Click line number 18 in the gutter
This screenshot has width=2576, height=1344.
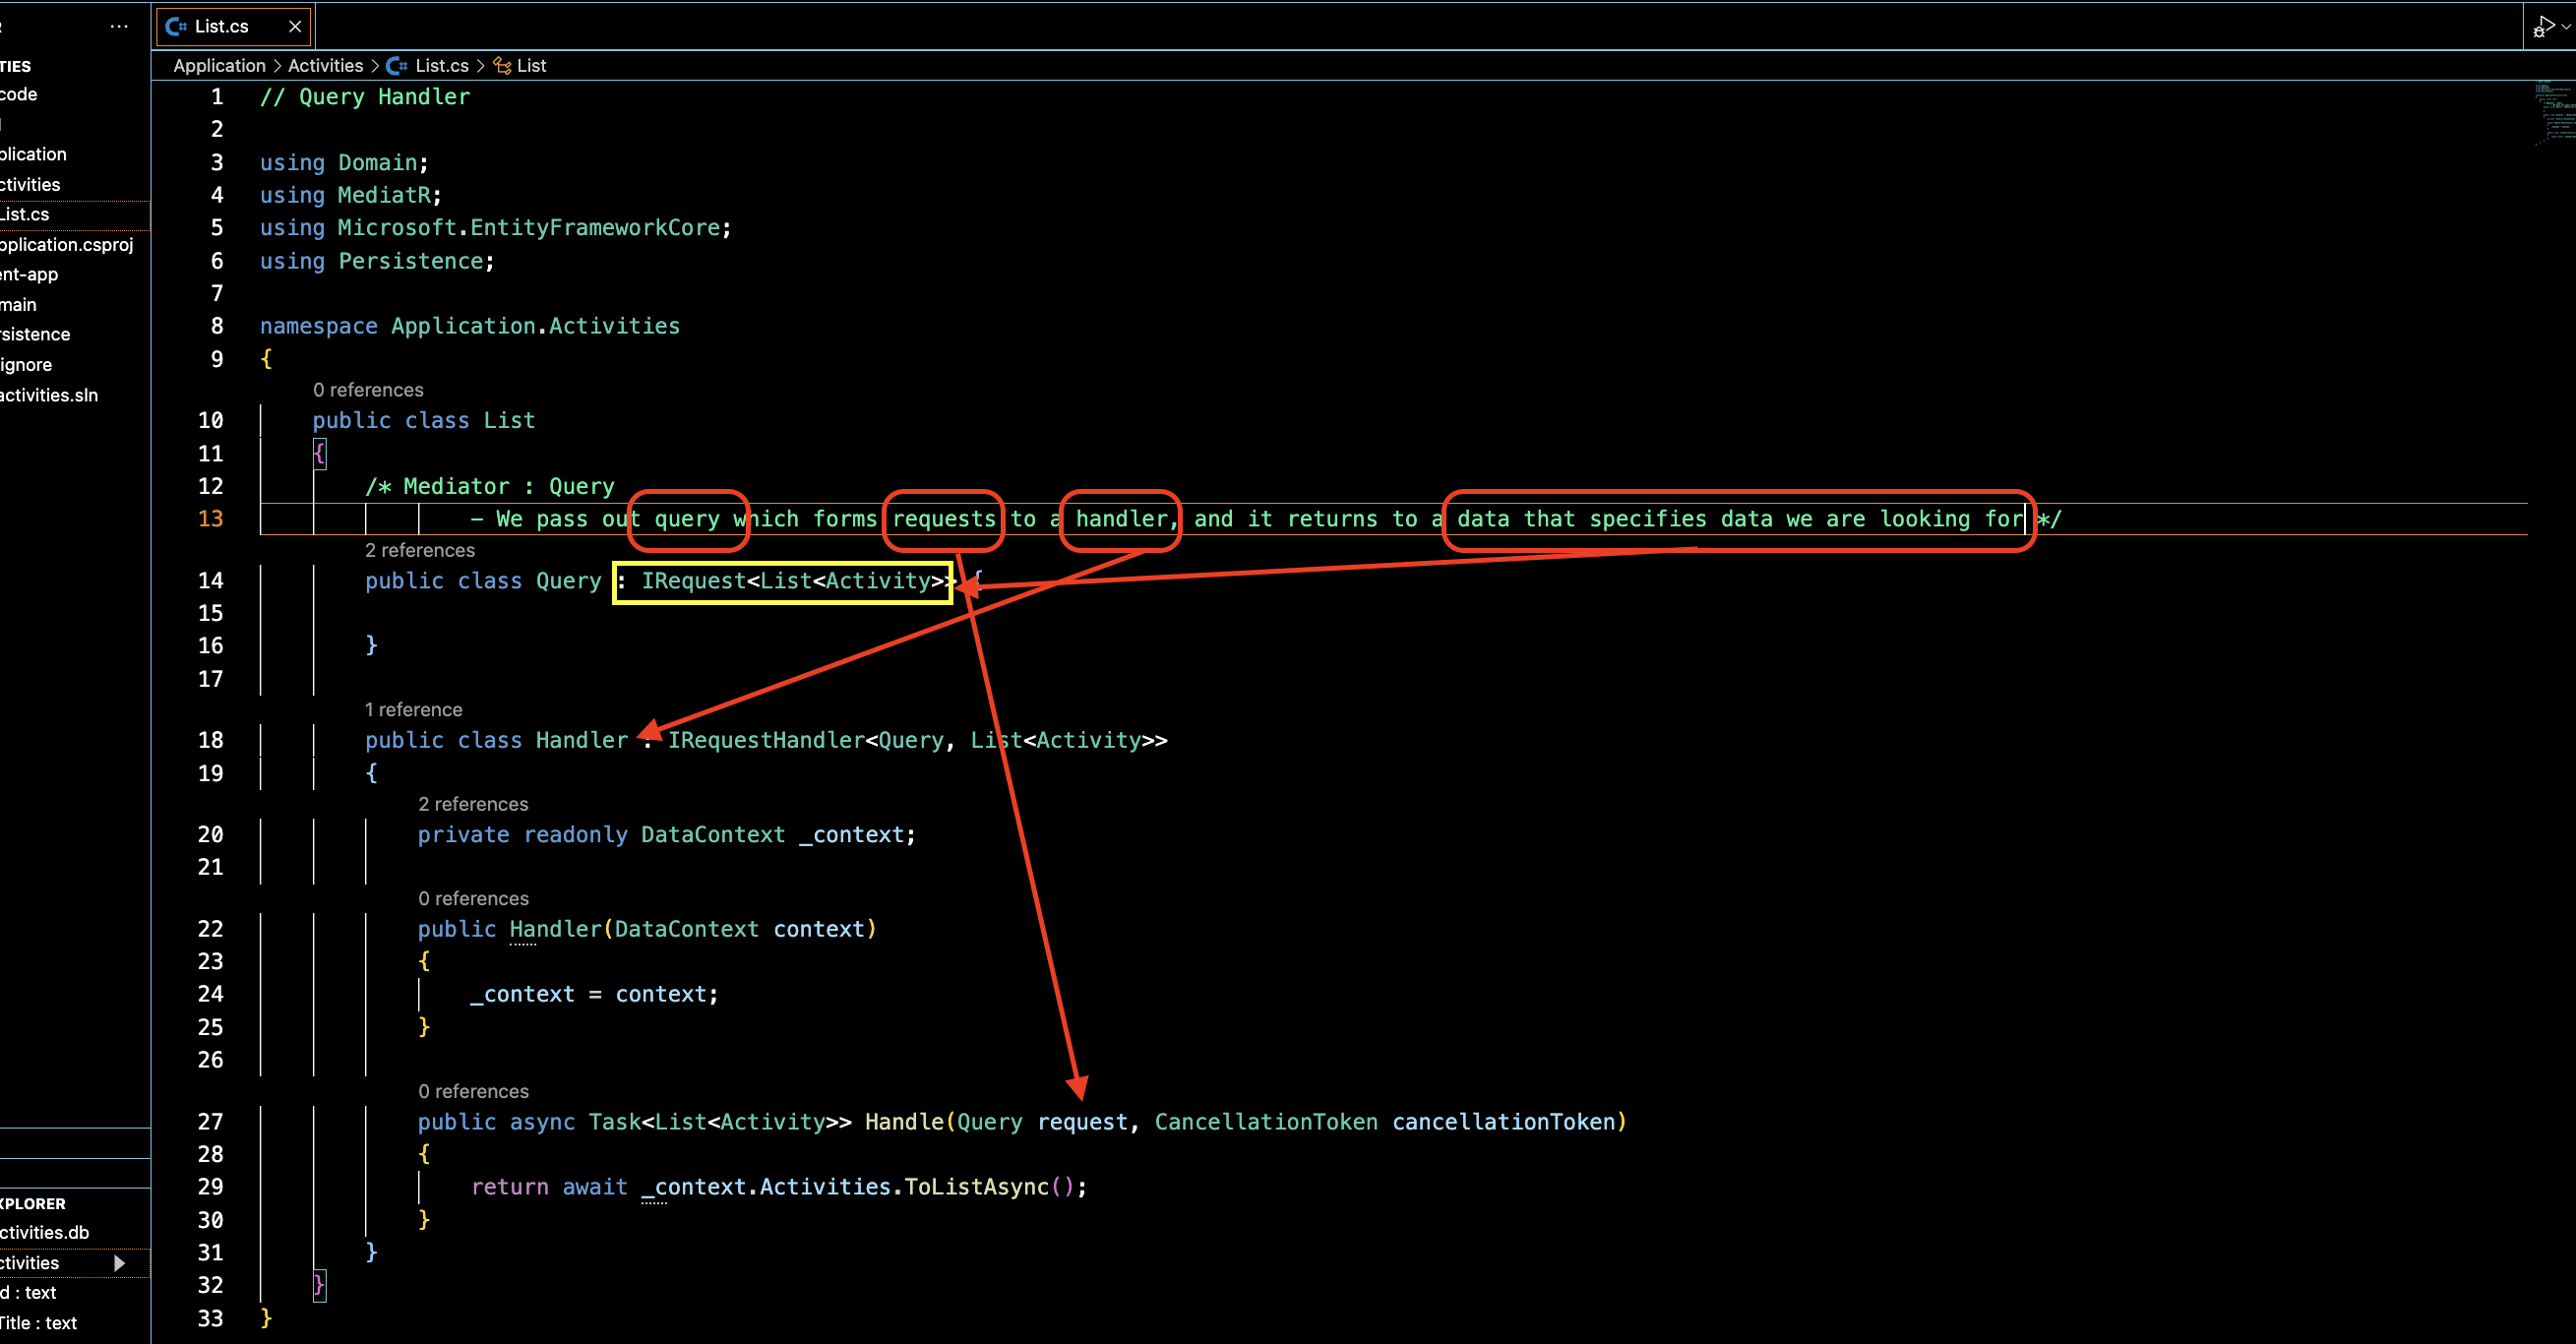point(211,741)
